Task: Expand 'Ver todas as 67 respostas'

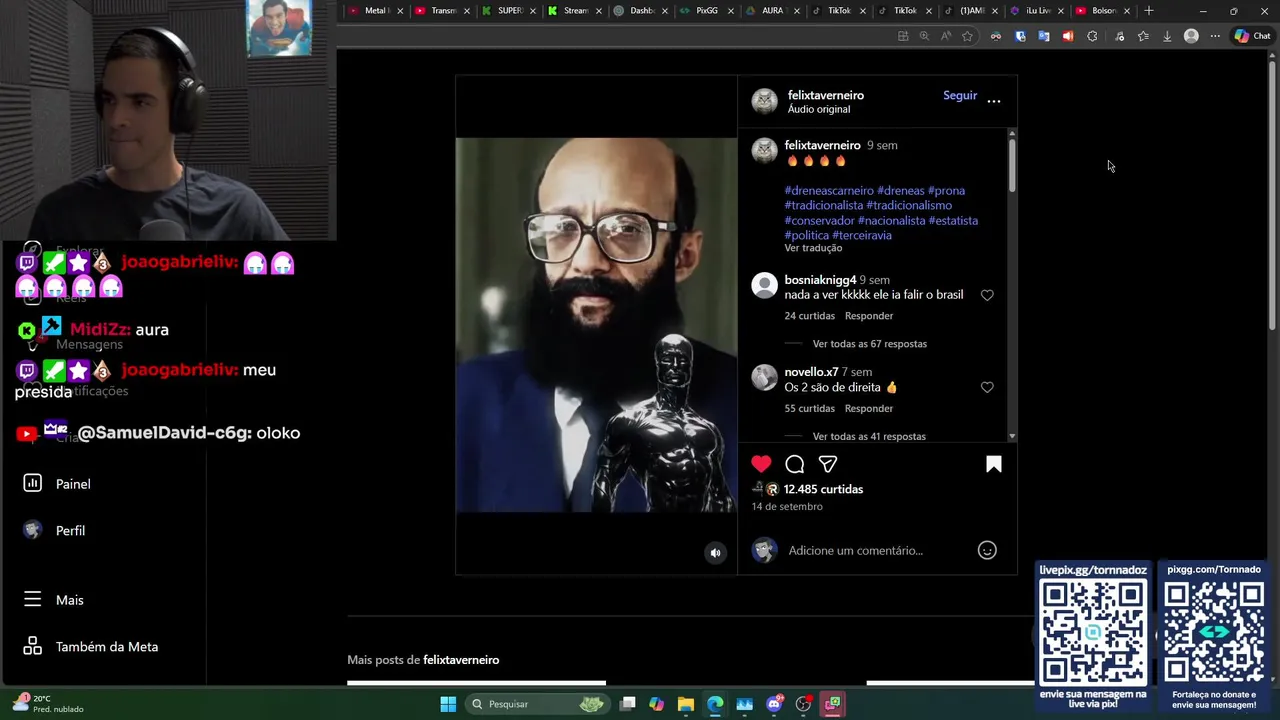Action: pos(870,344)
